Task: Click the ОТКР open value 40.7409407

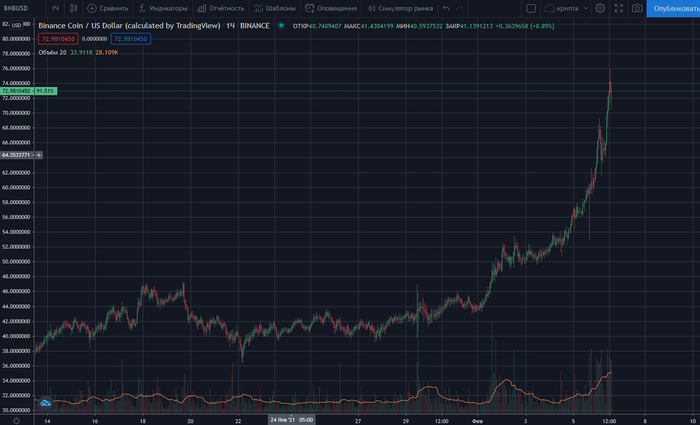Action: (x=325, y=26)
